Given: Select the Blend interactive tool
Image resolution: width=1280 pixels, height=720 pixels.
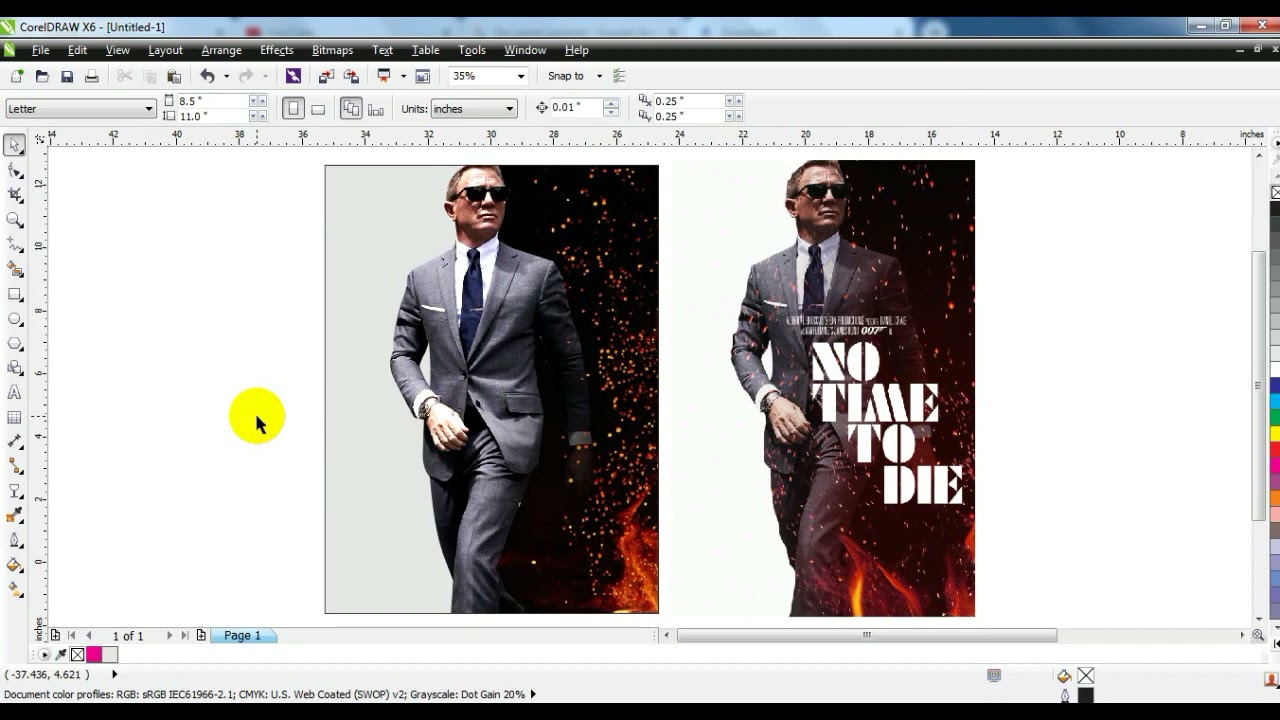Looking at the screenshot, I should [15, 491].
